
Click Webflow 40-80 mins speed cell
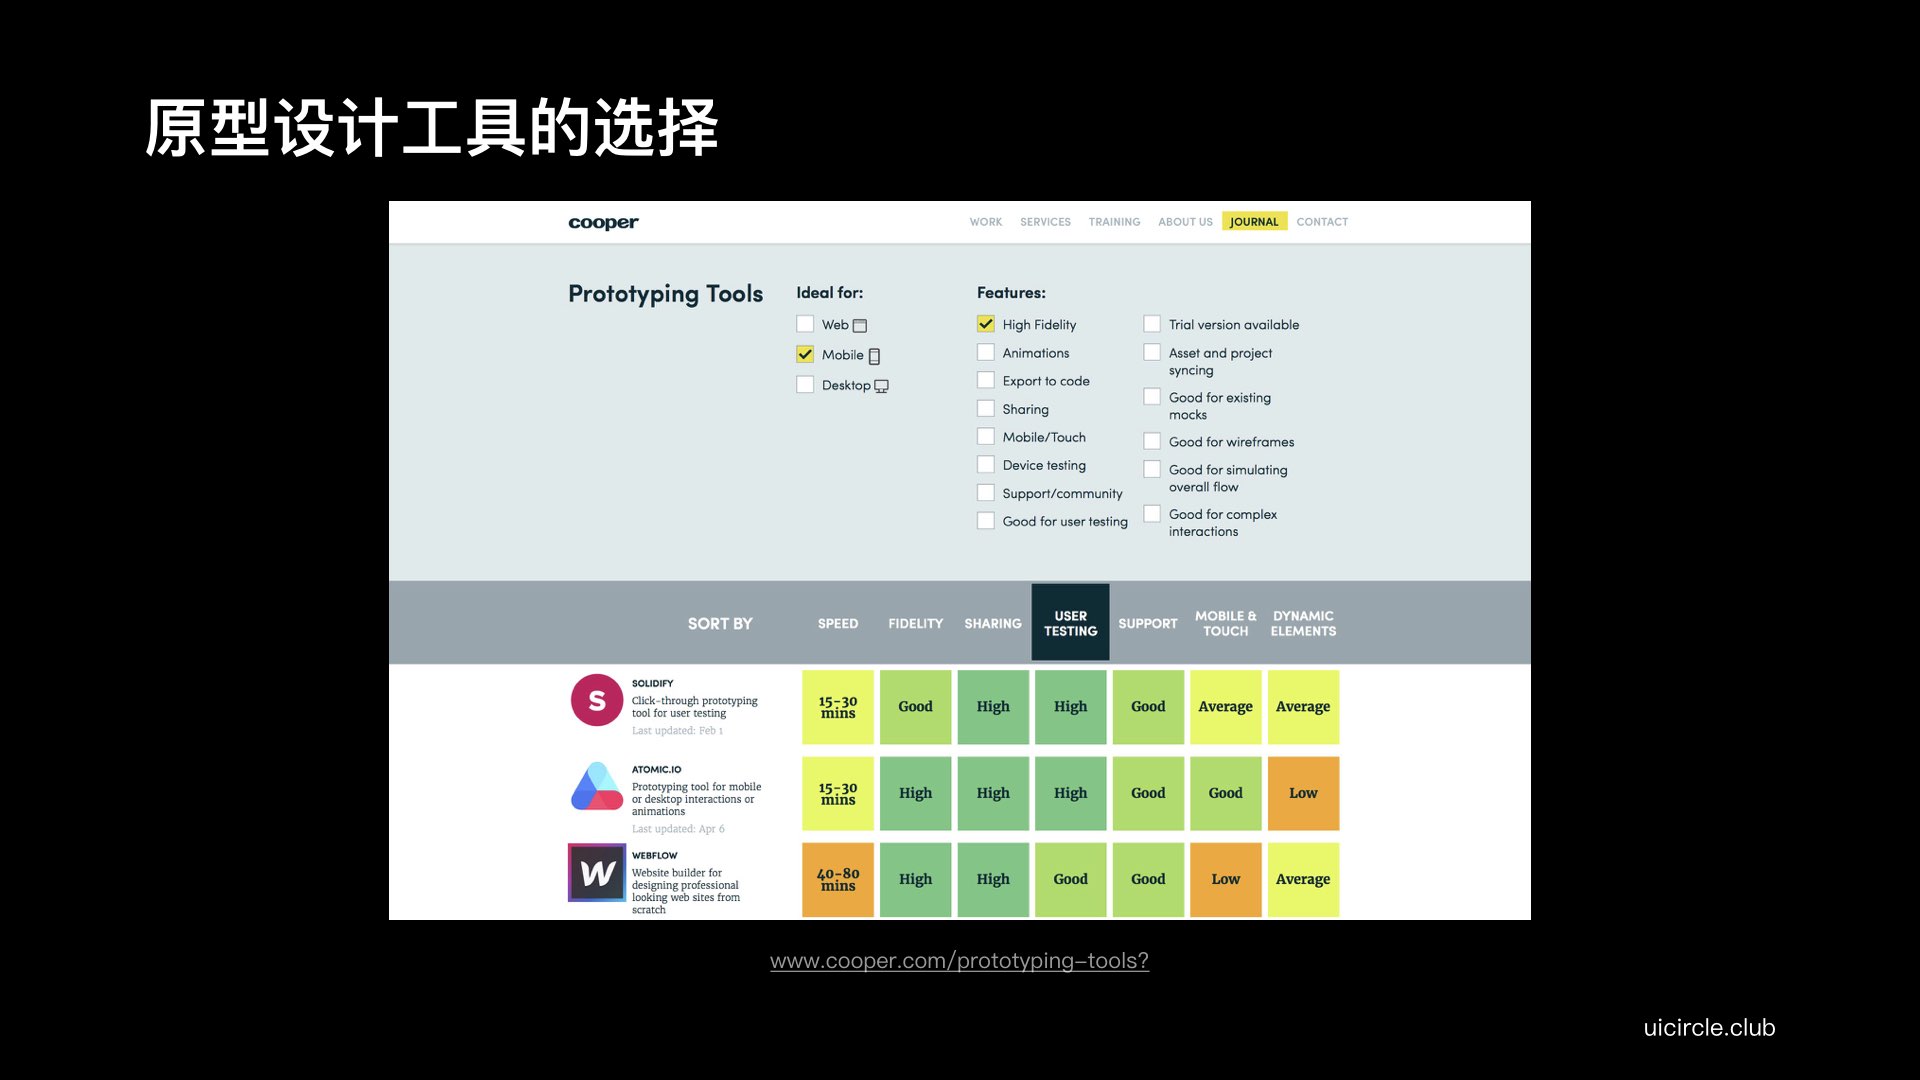[838, 879]
